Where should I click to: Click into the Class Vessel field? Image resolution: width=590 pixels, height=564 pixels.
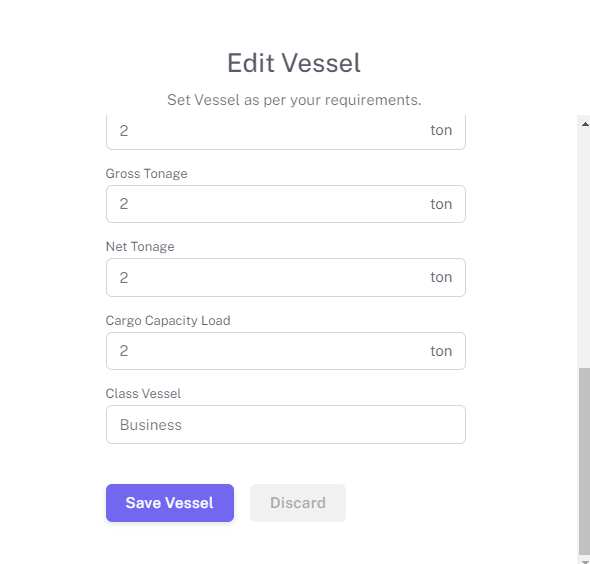click(x=286, y=424)
